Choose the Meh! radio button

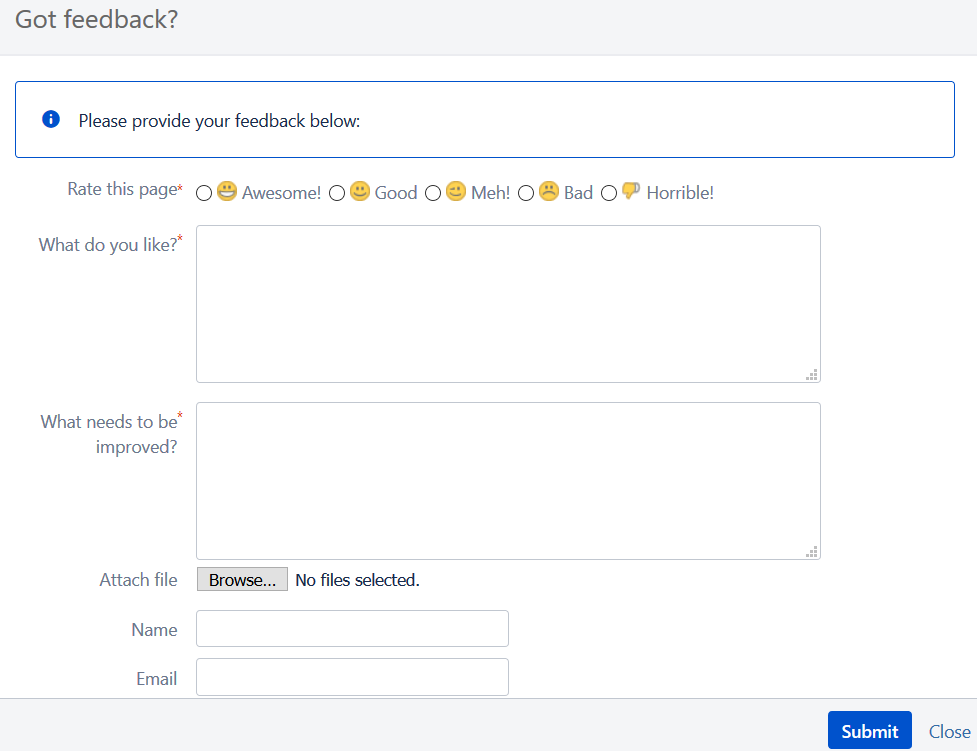[433, 193]
